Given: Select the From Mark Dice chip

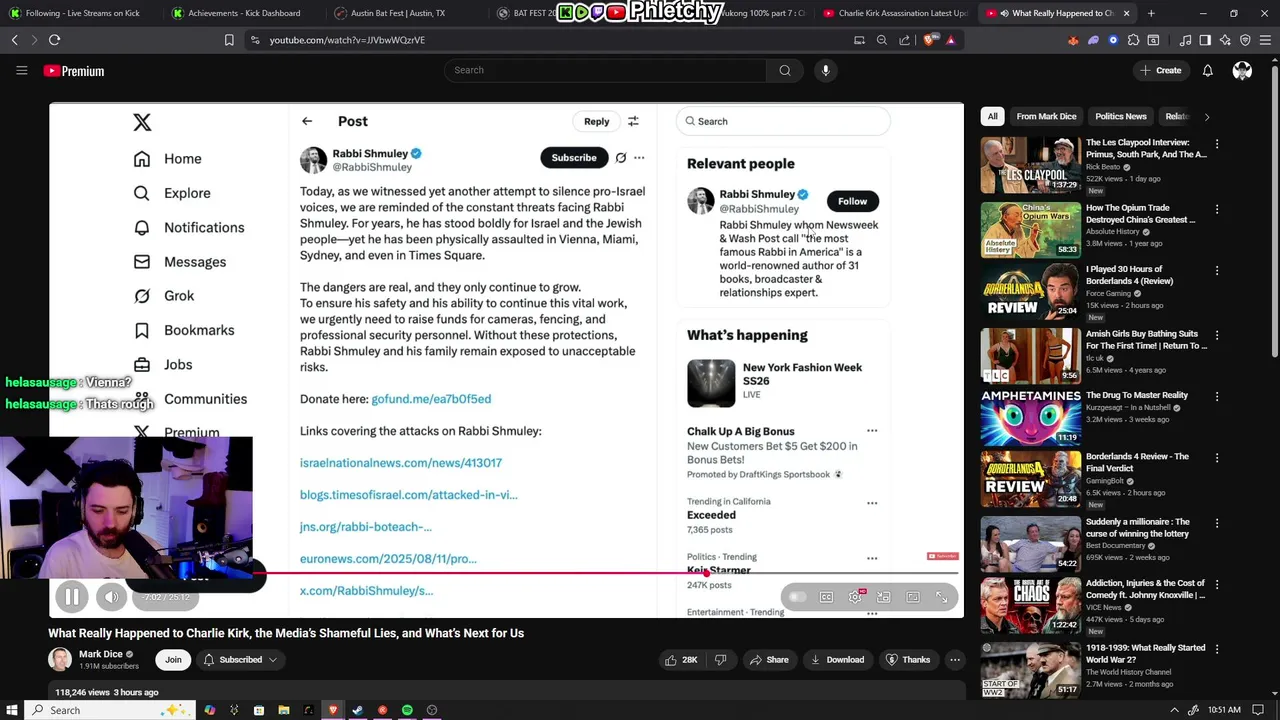Looking at the screenshot, I should pos(1046,116).
